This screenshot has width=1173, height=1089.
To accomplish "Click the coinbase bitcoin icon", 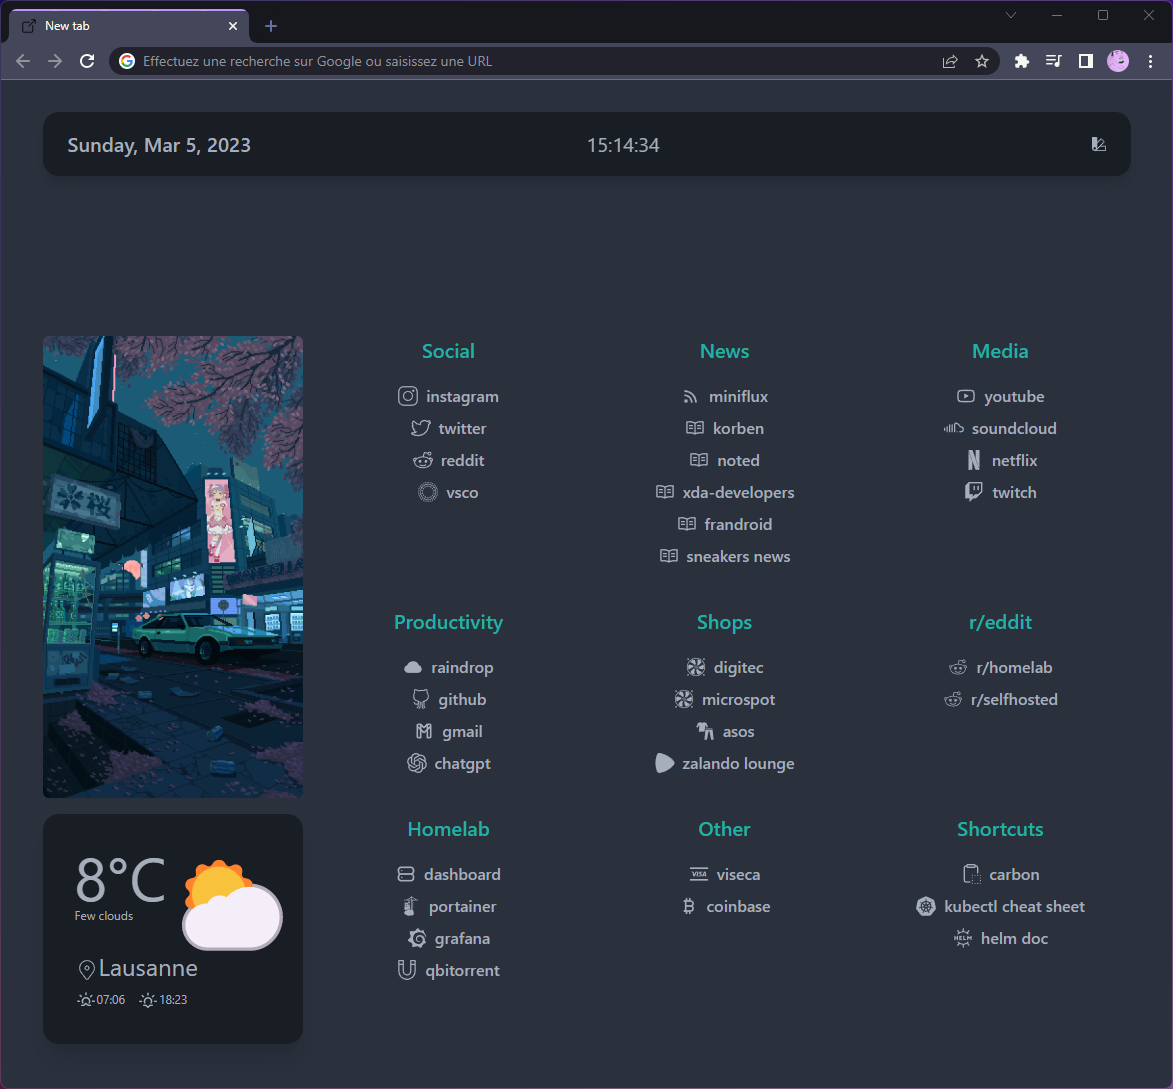I will click(x=688, y=906).
